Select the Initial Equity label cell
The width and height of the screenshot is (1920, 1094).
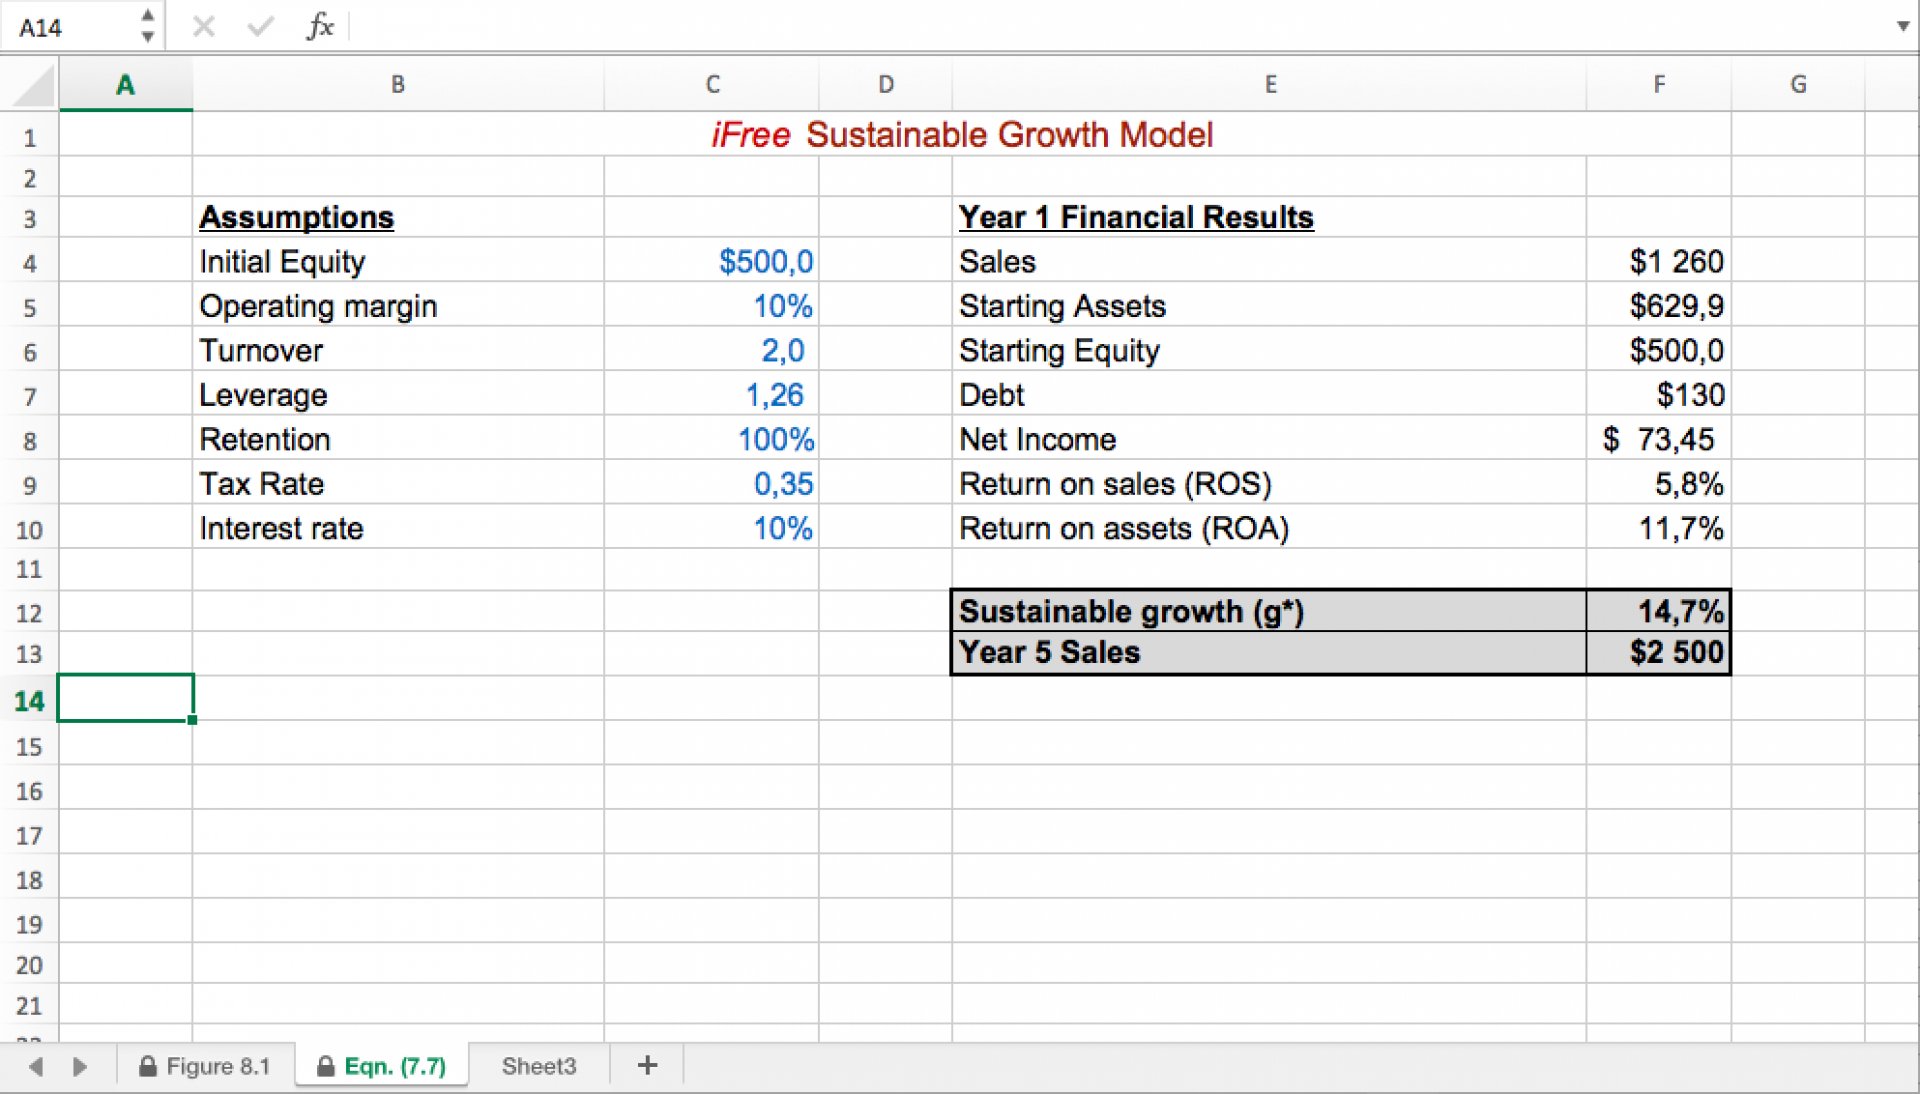point(398,261)
